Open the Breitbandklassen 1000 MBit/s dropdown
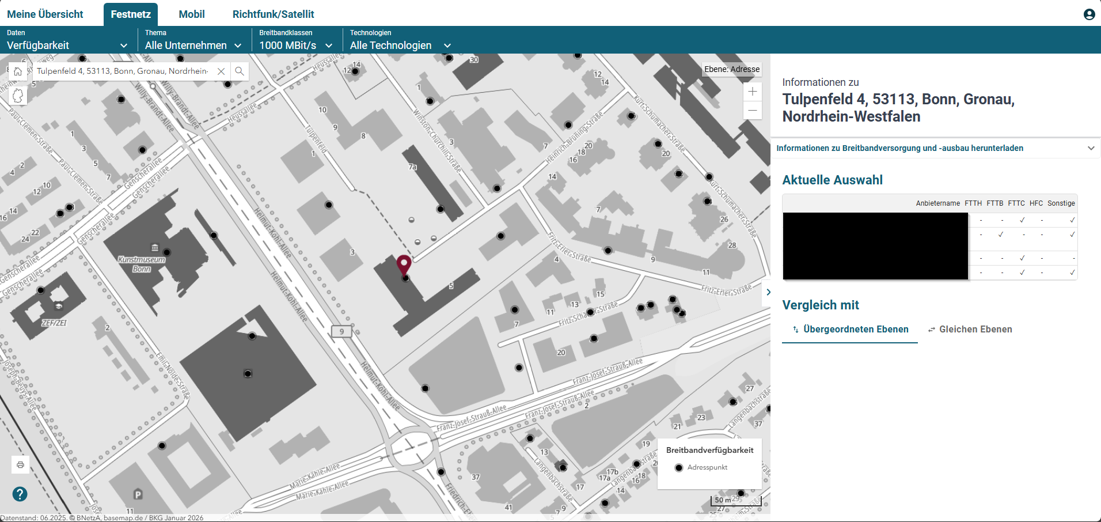 (x=295, y=45)
